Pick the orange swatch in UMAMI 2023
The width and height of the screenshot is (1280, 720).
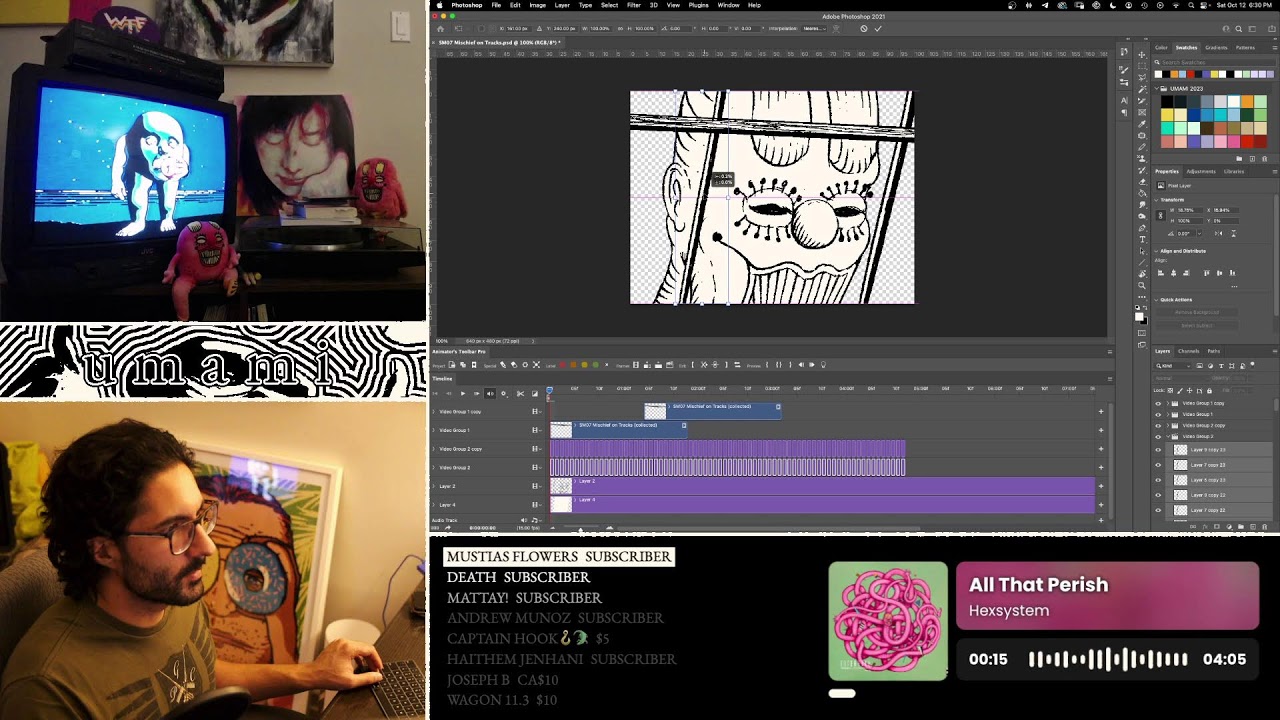coord(1247,102)
